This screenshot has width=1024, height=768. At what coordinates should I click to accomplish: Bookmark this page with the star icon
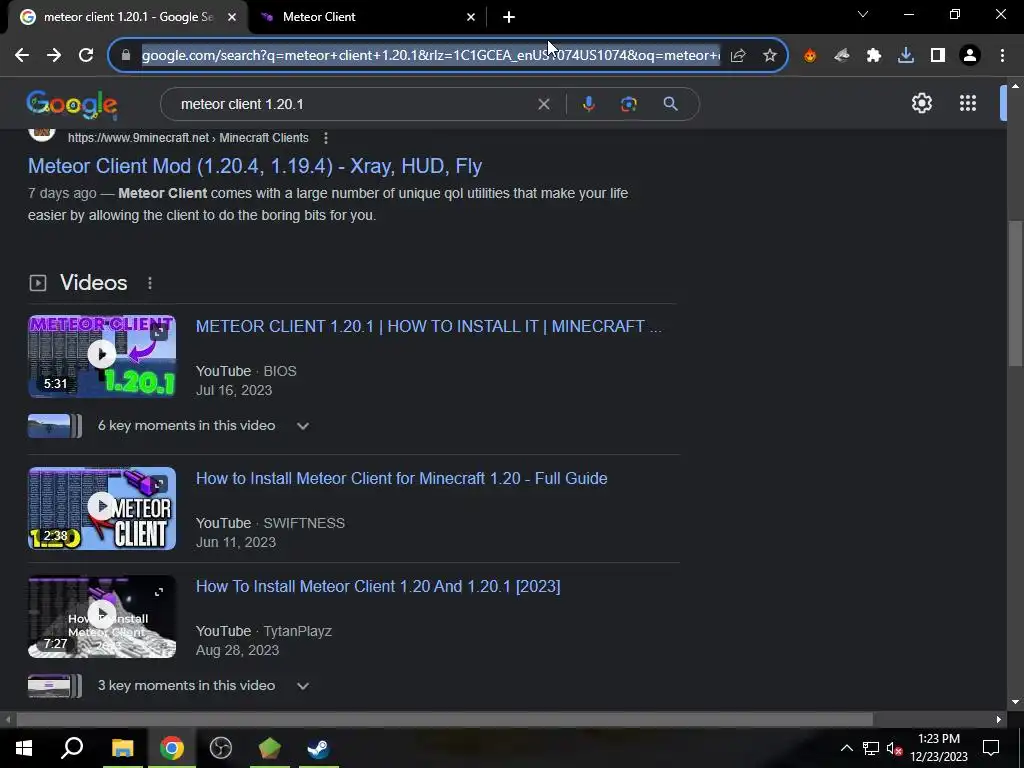point(770,56)
